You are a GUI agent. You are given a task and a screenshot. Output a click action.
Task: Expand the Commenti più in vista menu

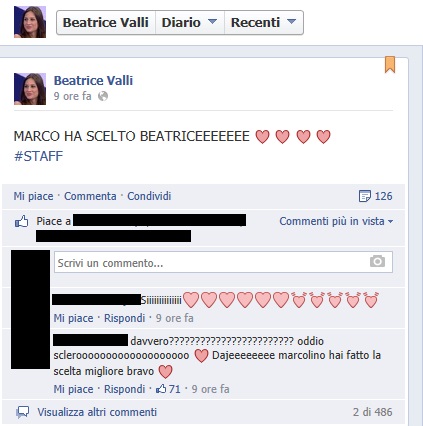click(x=336, y=221)
